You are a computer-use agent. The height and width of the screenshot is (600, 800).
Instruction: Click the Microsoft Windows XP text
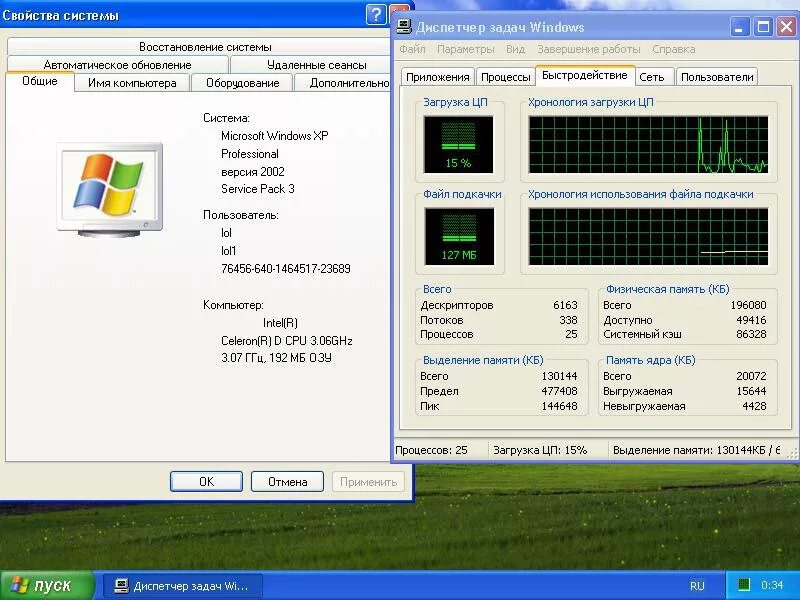274,136
